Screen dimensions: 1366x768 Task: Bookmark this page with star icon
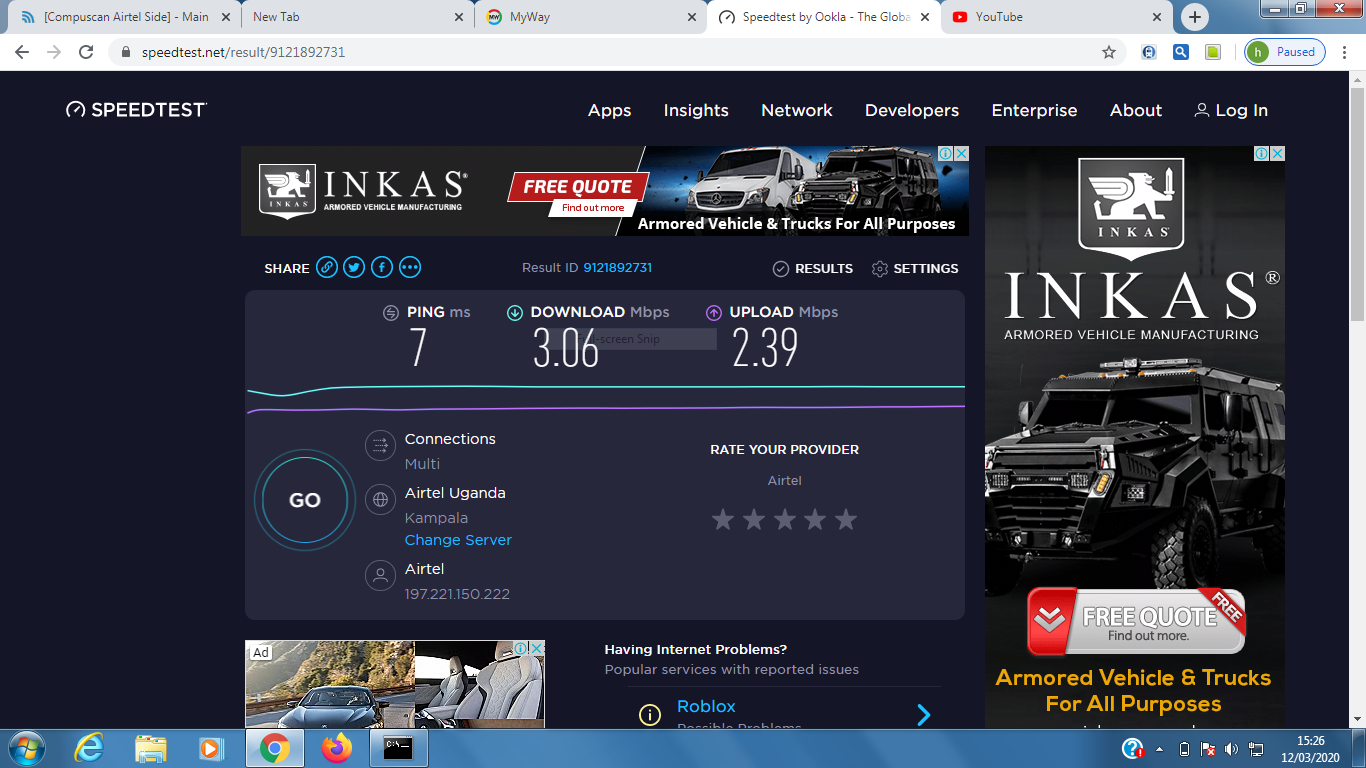1108,52
